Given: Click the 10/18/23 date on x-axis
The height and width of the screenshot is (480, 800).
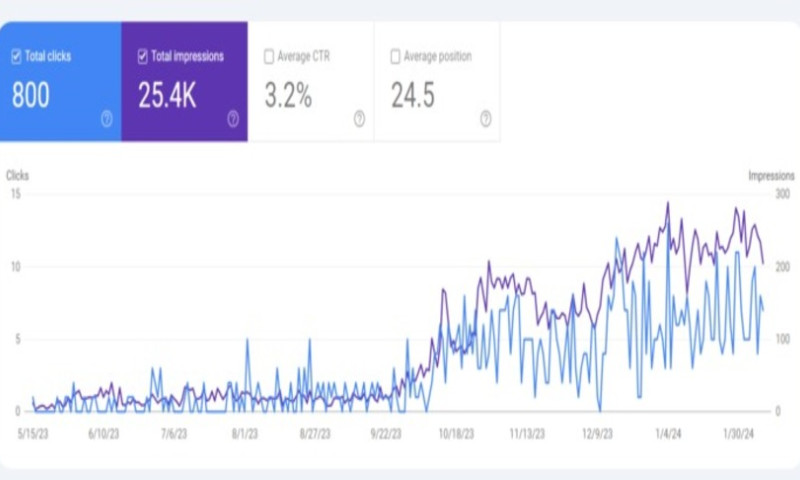Looking at the screenshot, I should [x=456, y=435].
